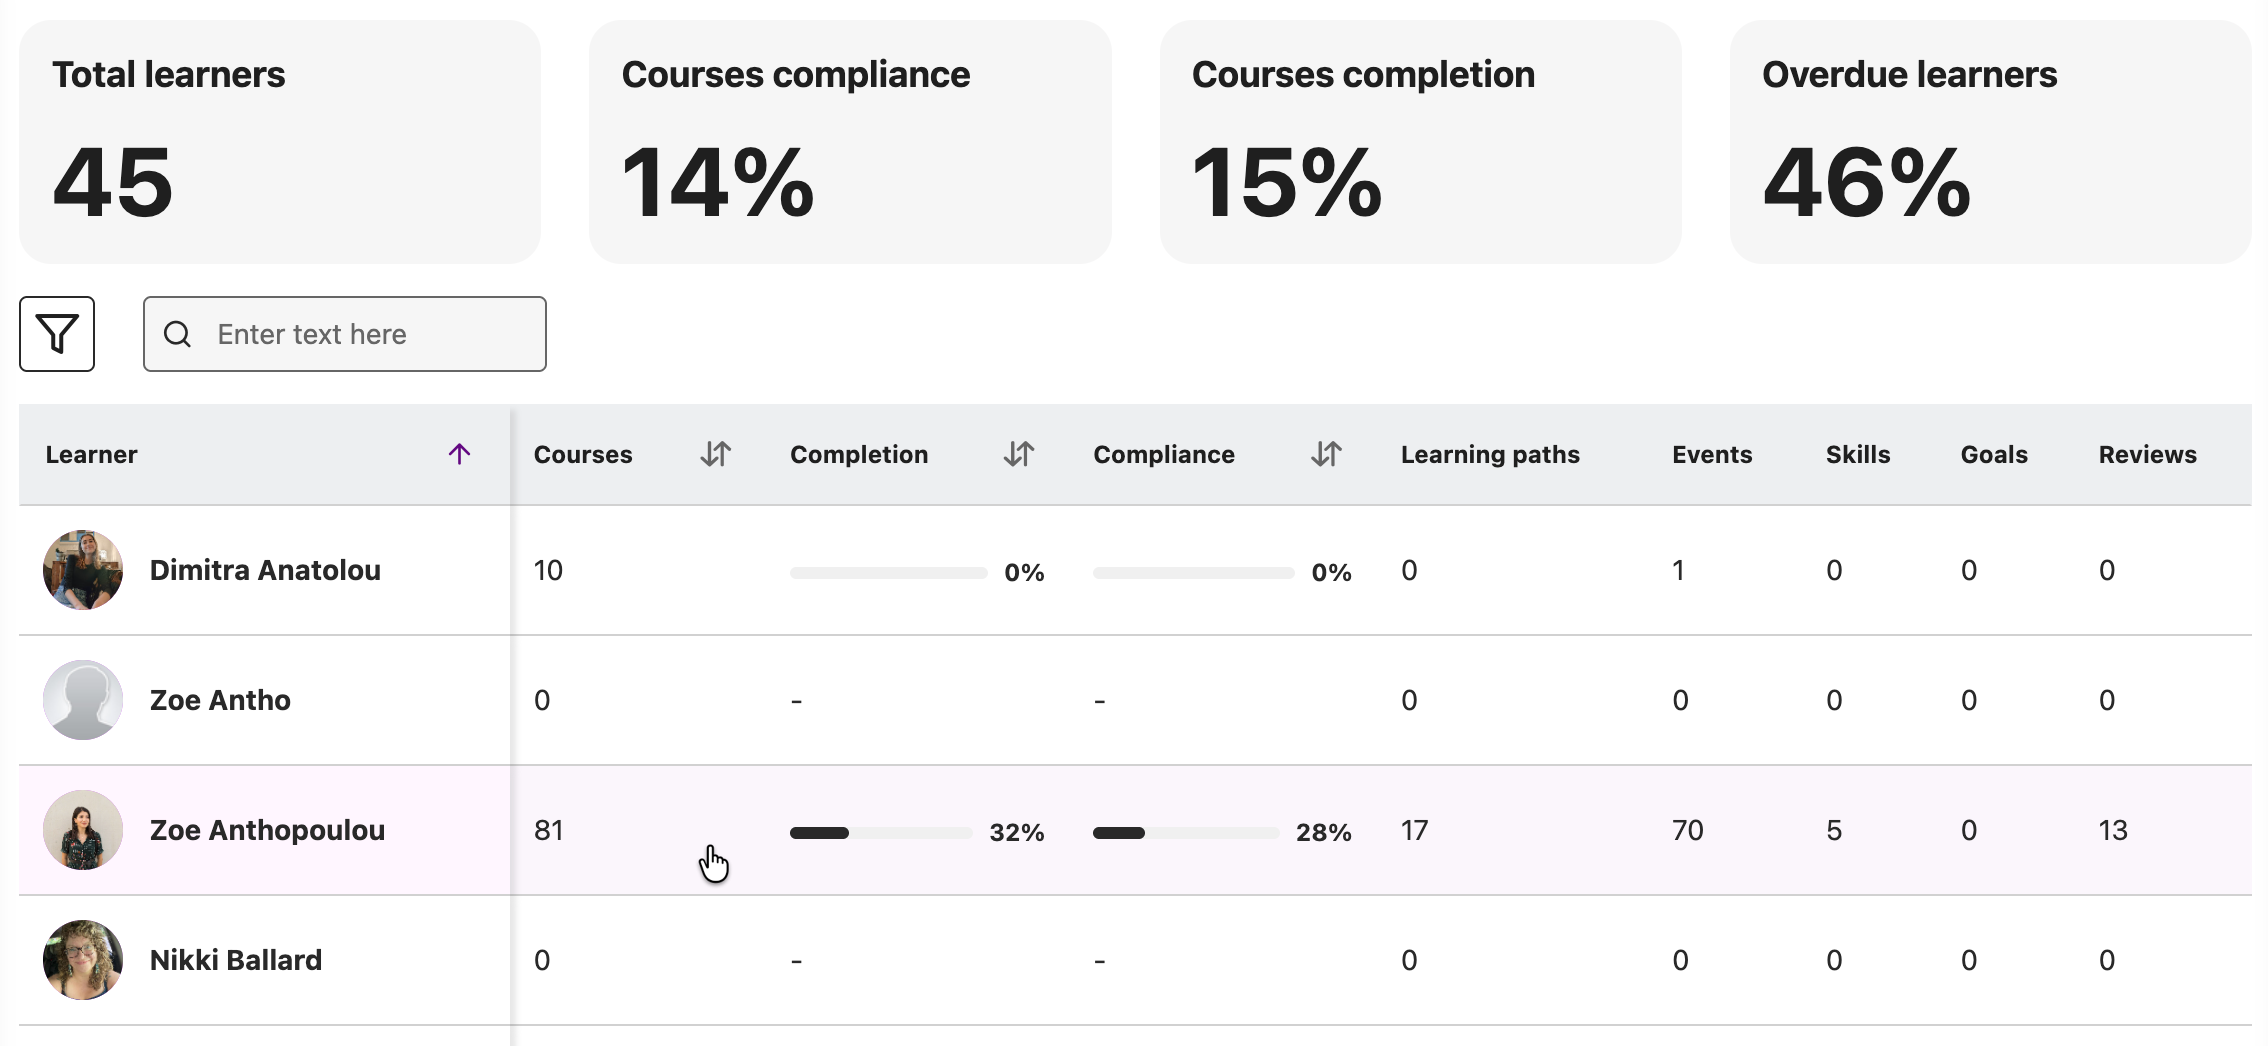Click the Learning paths column header
Screen dimensions: 2268x1046
click(x=1490, y=454)
